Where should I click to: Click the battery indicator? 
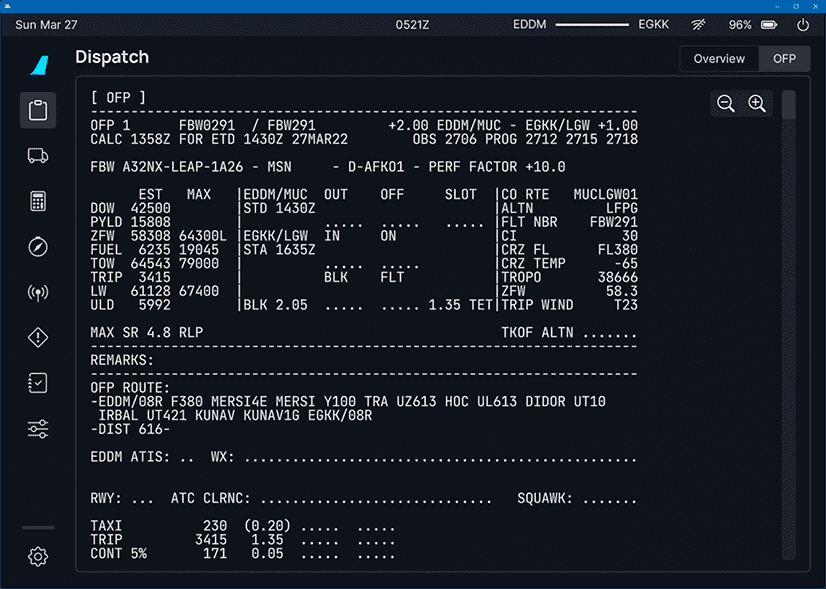tap(767, 24)
